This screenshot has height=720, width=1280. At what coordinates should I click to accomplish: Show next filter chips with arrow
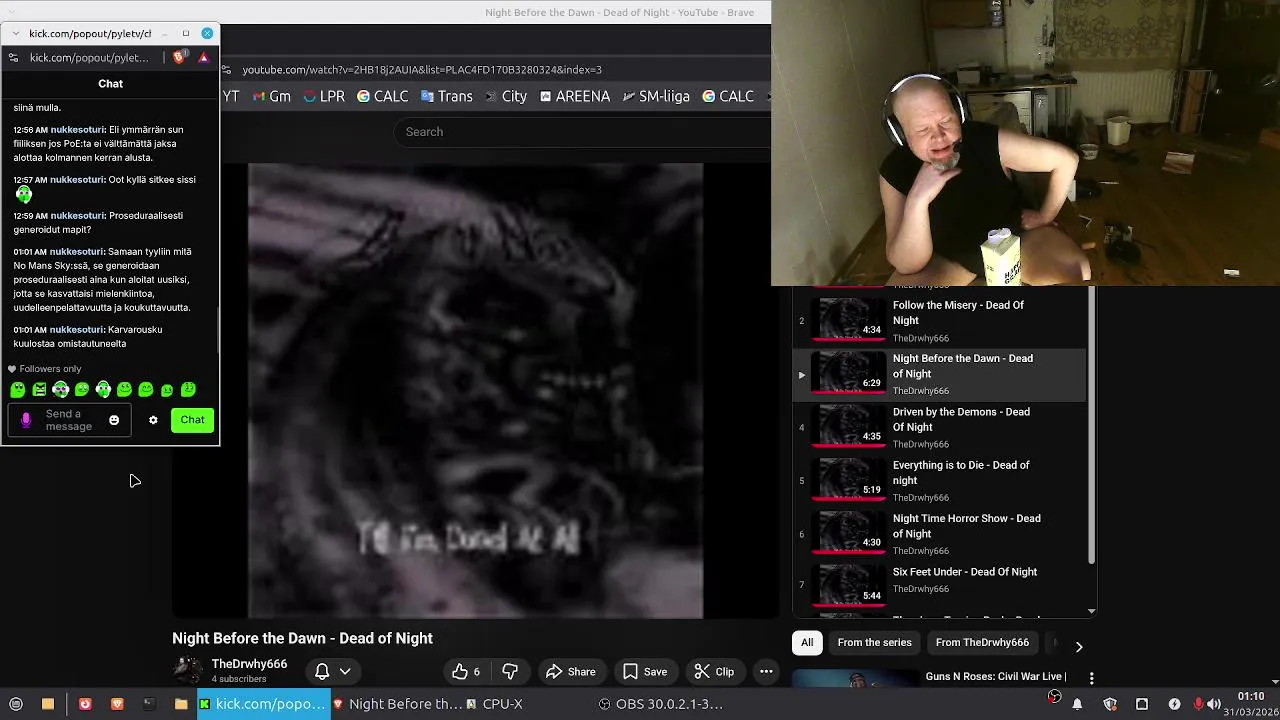point(1078,646)
